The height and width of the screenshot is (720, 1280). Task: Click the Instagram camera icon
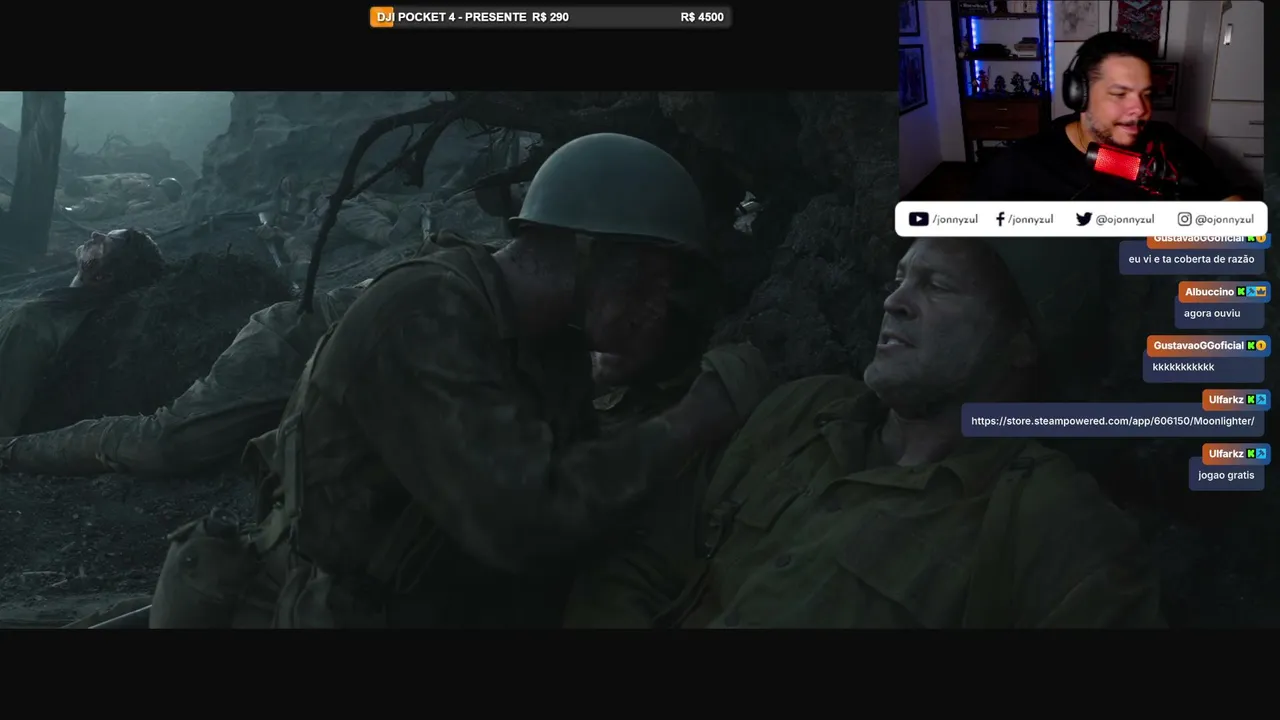click(x=1184, y=219)
